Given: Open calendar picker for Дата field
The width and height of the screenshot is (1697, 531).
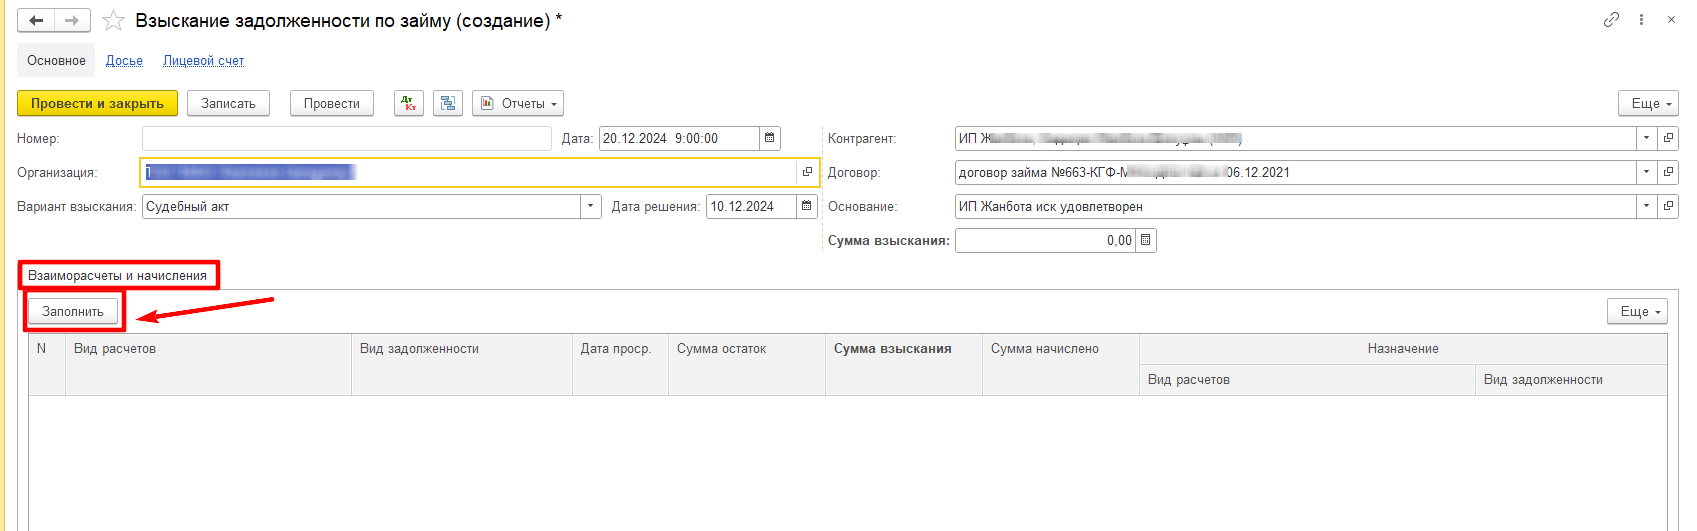Looking at the screenshot, I should (x=770, y=138).
